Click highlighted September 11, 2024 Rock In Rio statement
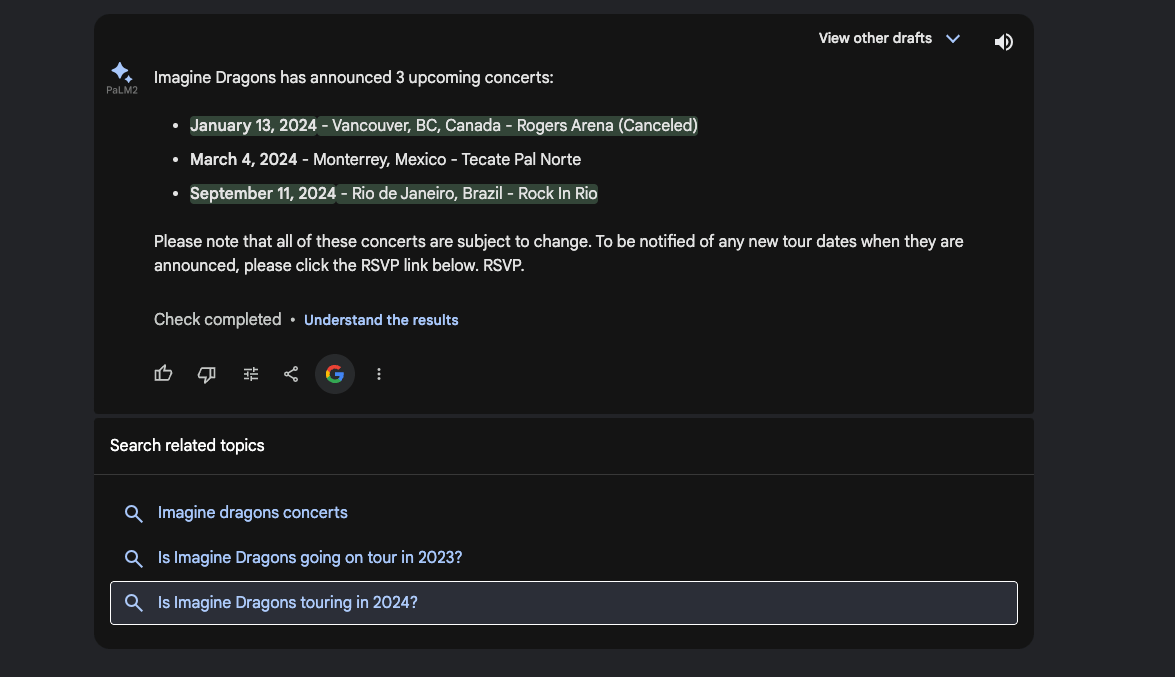The image size is (1175, 677). [393, 193]
